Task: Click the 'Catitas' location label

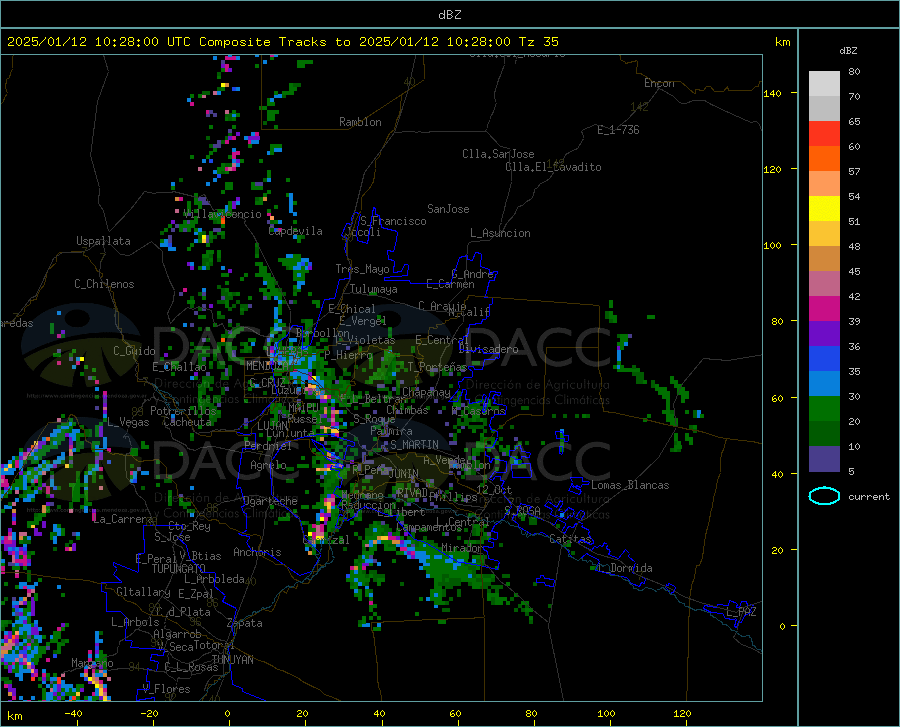Action: point(570,539)
